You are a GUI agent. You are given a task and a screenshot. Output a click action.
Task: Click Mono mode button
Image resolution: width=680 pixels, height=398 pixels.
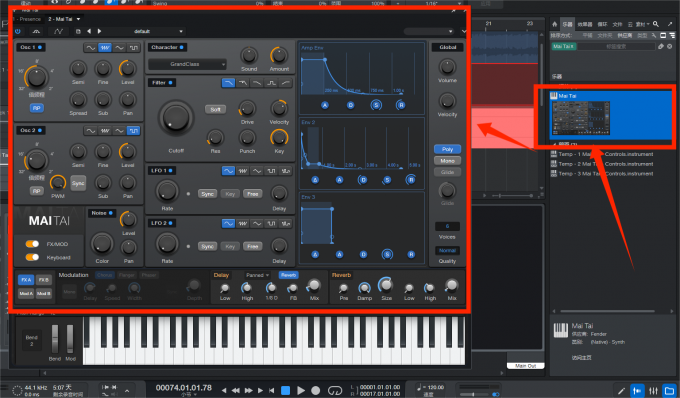click(x=447, y=161)
